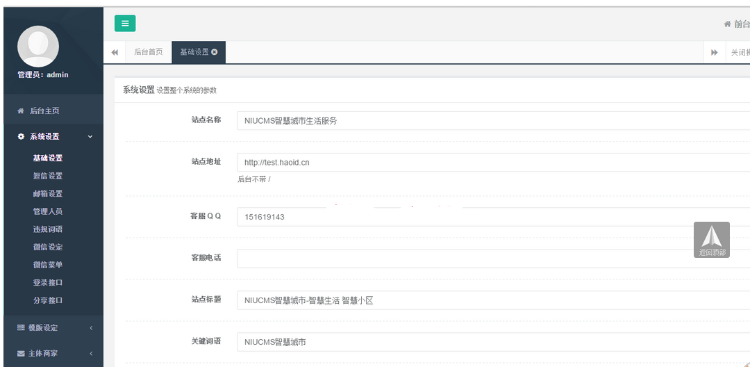Open 违规词语 submenu item
This screenshot has height=367, width=750.
[48, 229]
